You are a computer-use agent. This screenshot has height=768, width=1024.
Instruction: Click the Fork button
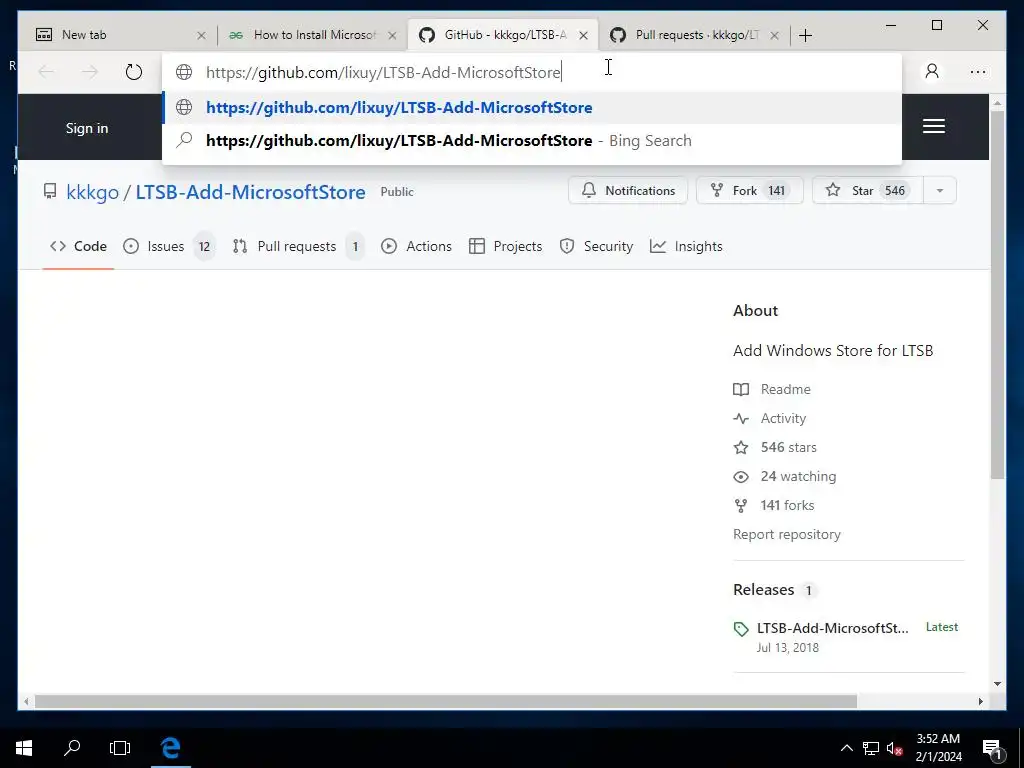(750, 190)
